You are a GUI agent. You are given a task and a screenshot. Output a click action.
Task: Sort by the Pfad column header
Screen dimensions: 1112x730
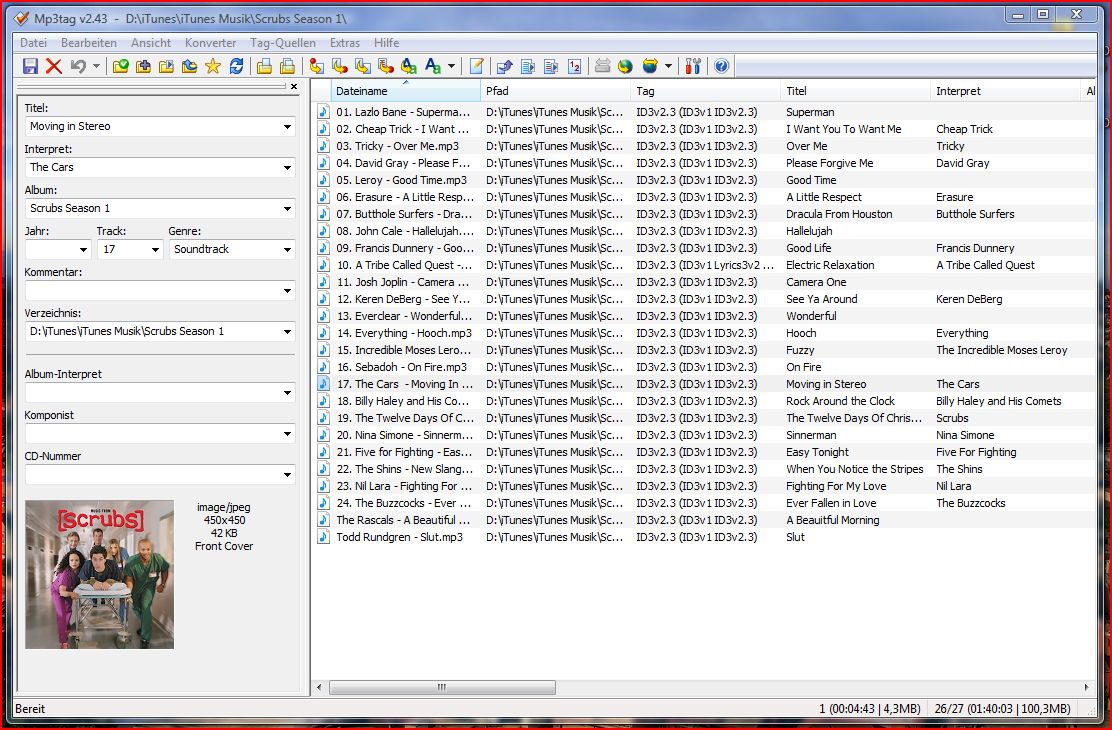point(555,91)
